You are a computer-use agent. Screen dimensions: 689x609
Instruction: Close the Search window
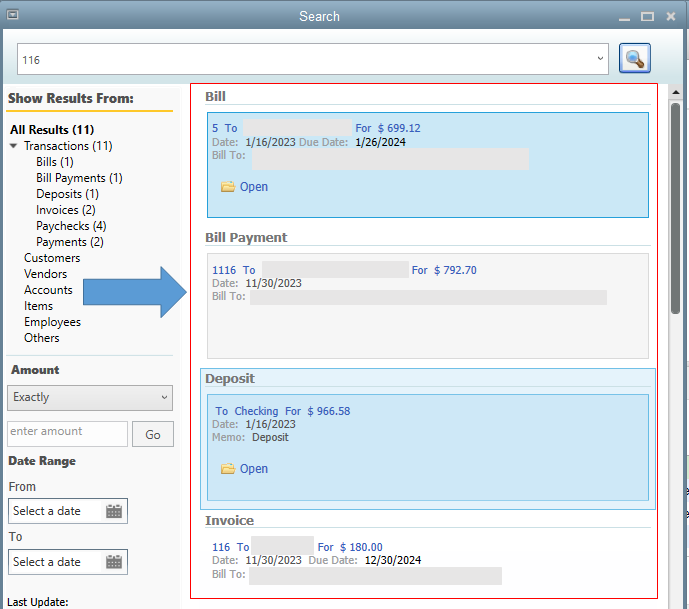(671, 16)
